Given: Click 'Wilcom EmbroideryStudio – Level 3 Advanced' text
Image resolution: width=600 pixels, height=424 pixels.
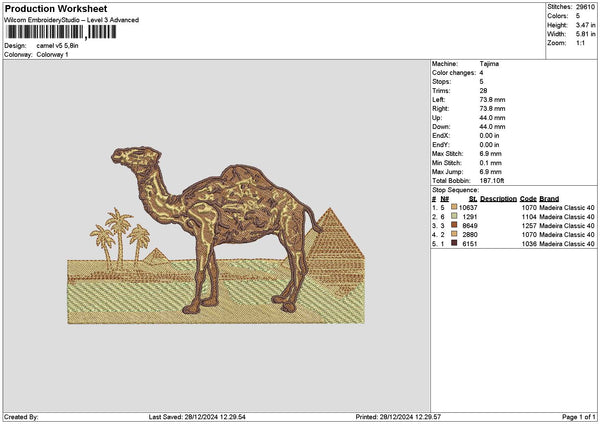Looking at the screenshot, I should pos(72,20).
